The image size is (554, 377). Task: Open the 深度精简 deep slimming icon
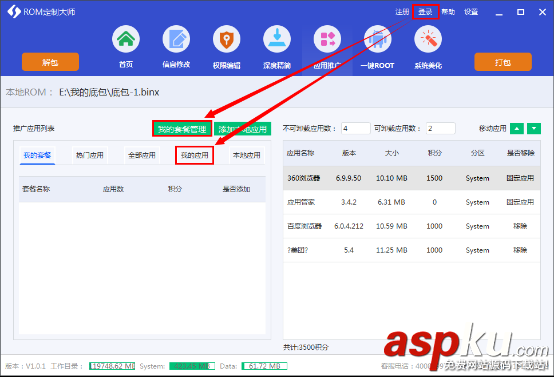coord(277,39)
